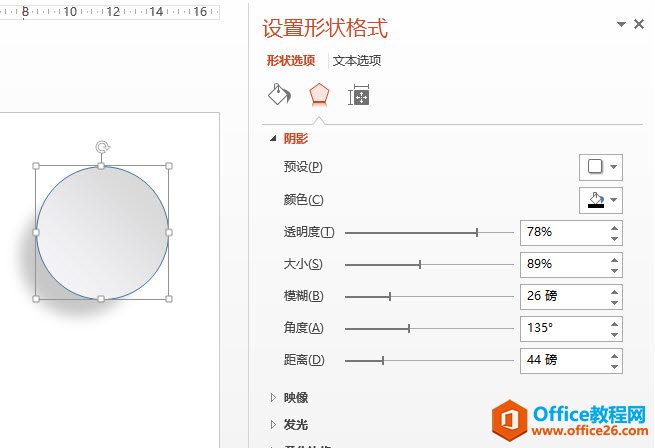Select the circle shape on the slide
This screenshot has width=655, height=448.
102,232
